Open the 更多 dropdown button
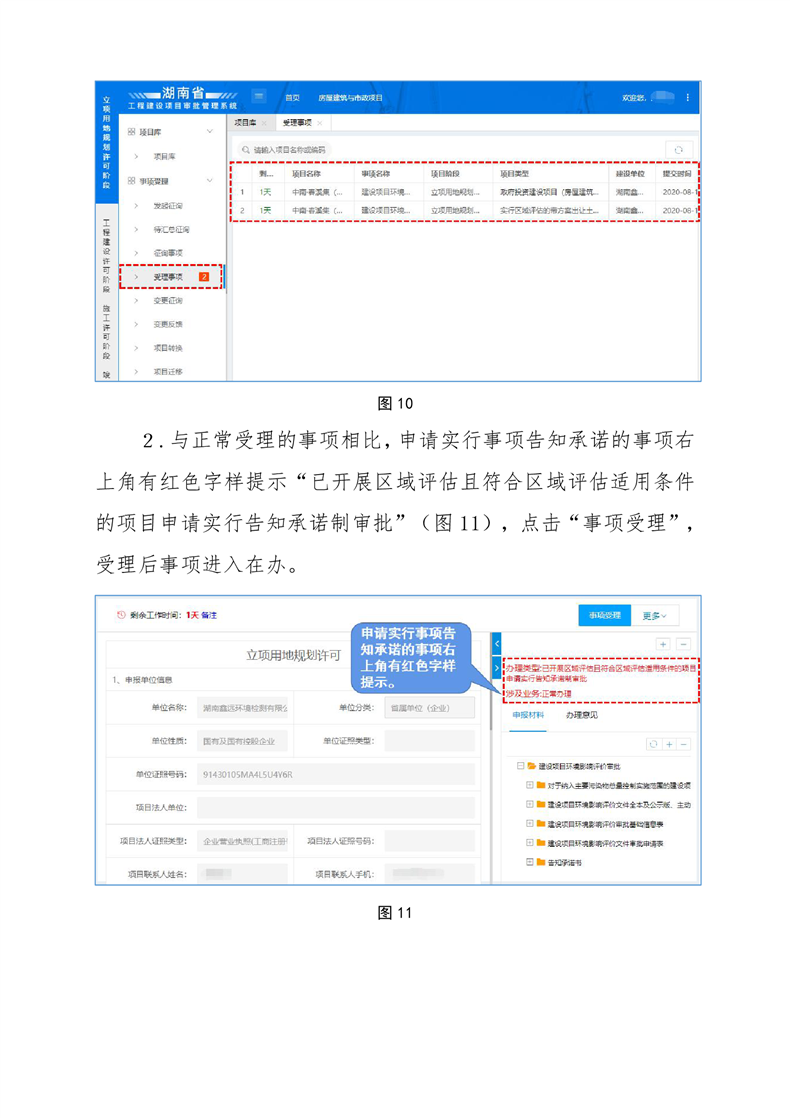Screen dimensions: 790x1118 pos(655,615)
